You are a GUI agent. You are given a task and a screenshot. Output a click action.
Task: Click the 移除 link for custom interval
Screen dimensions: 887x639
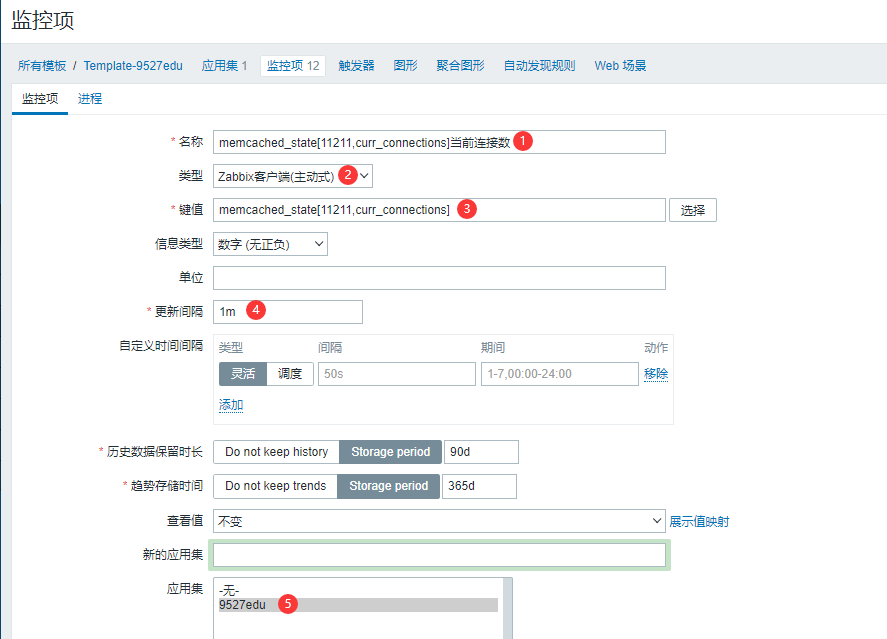pyautogui.click(x=656, y=374)
